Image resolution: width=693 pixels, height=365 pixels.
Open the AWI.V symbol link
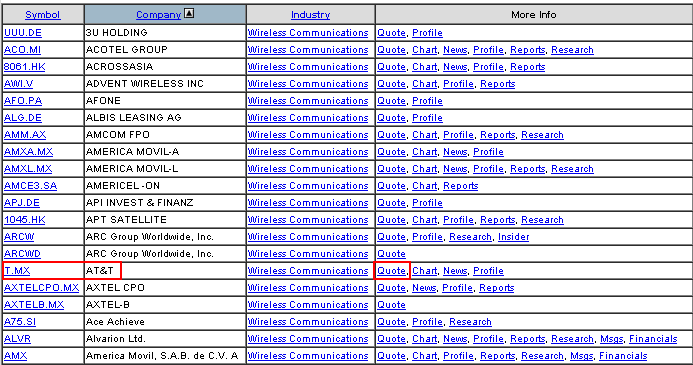point(19,84)
